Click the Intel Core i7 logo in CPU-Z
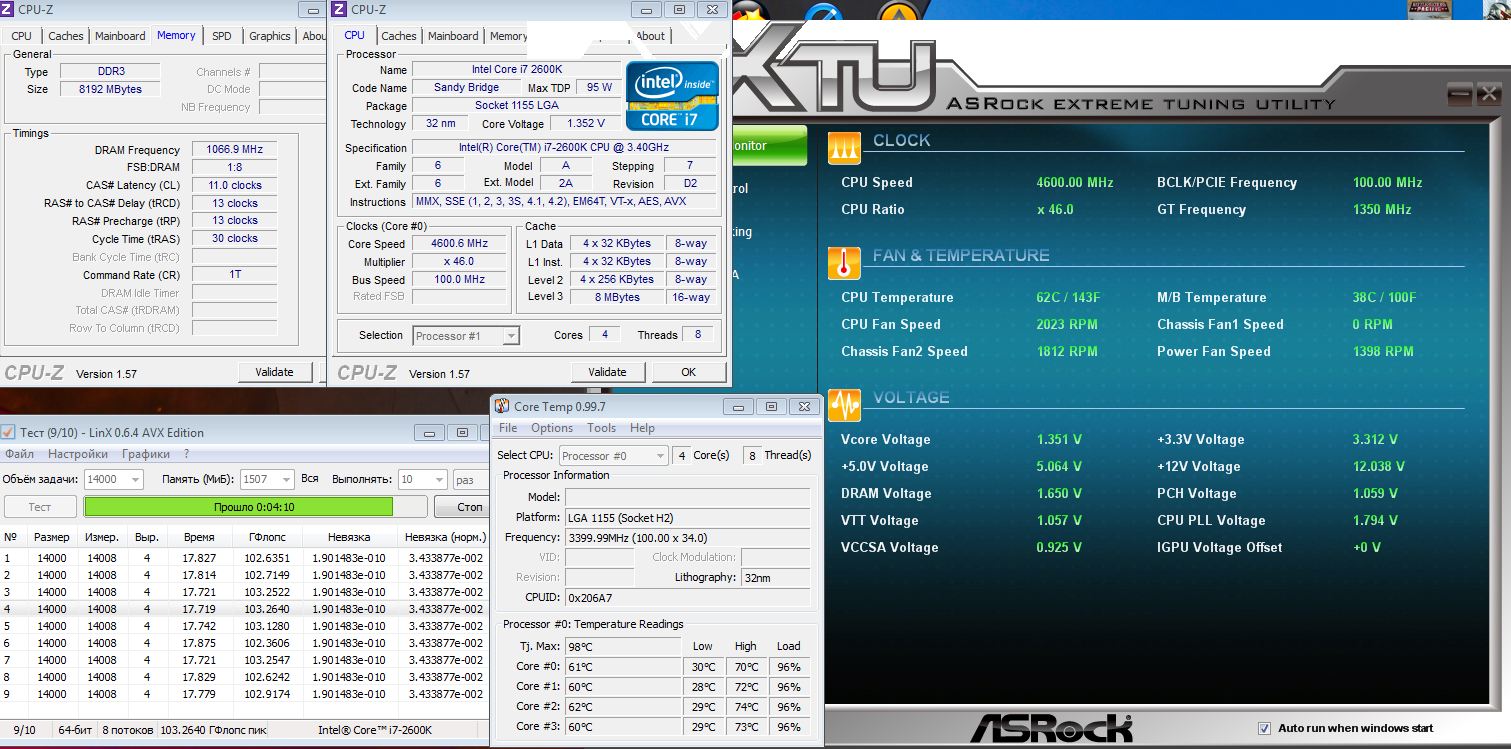 point(672,96)
